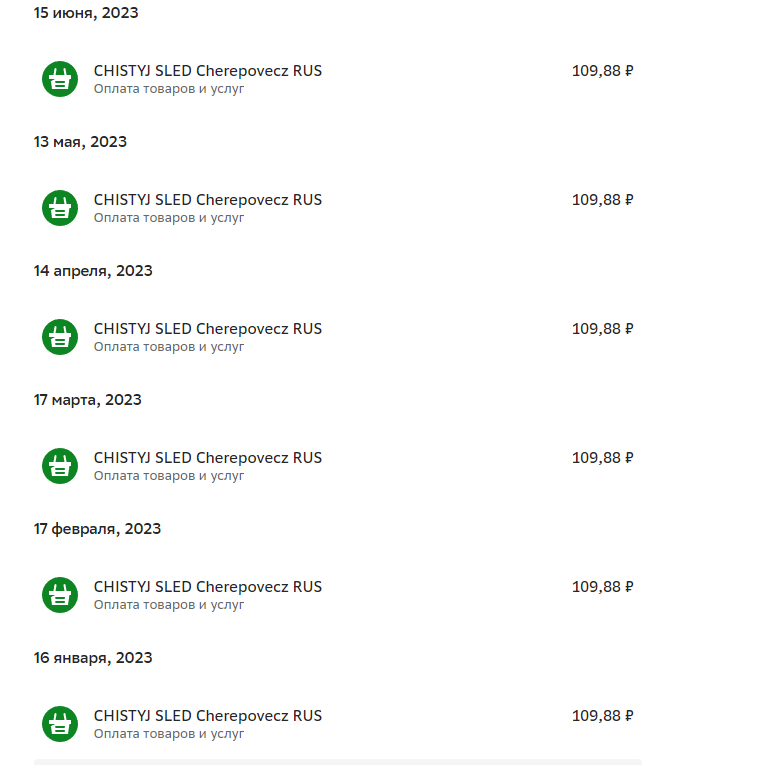Click "Оплата товаров и услуг" under 13 мая

(x=169, y=218)
